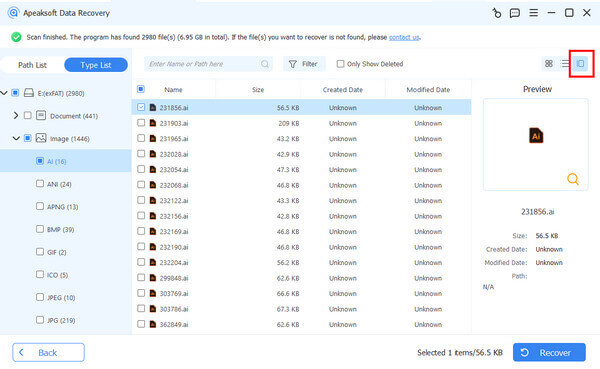Image resolution: width=600 pixels, height=369 pixels.
Task: Switch to Type List tab
Action: point(96,65)
